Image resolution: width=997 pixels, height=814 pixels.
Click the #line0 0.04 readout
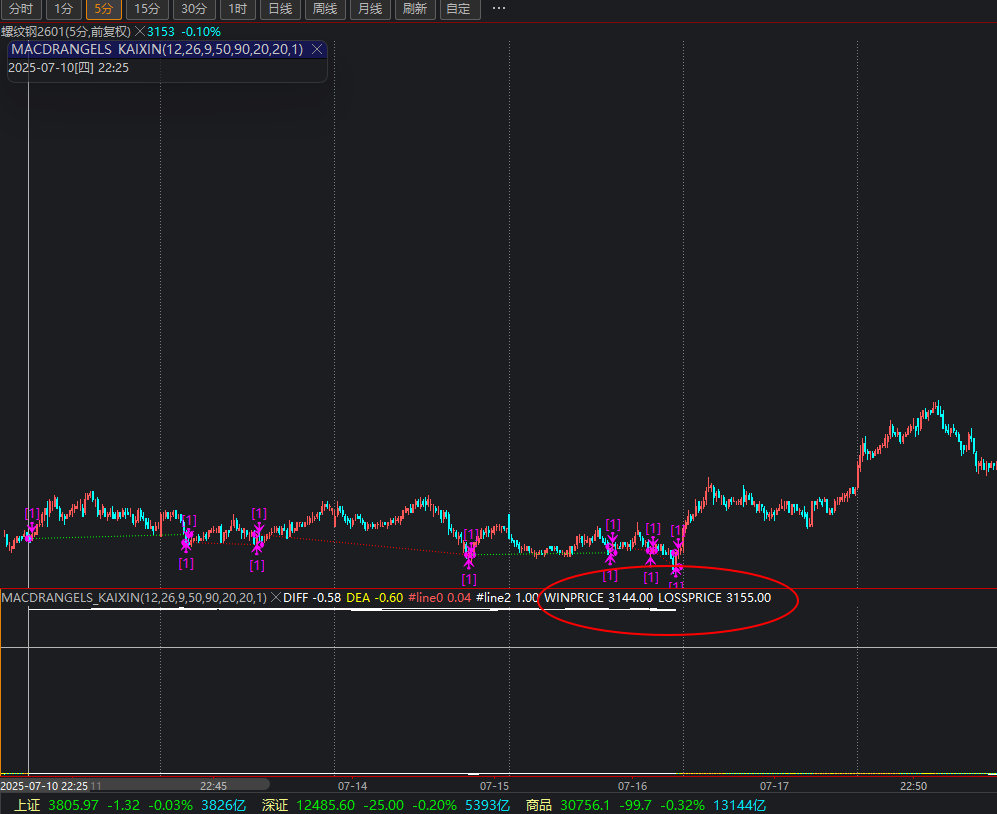[439, 598]
